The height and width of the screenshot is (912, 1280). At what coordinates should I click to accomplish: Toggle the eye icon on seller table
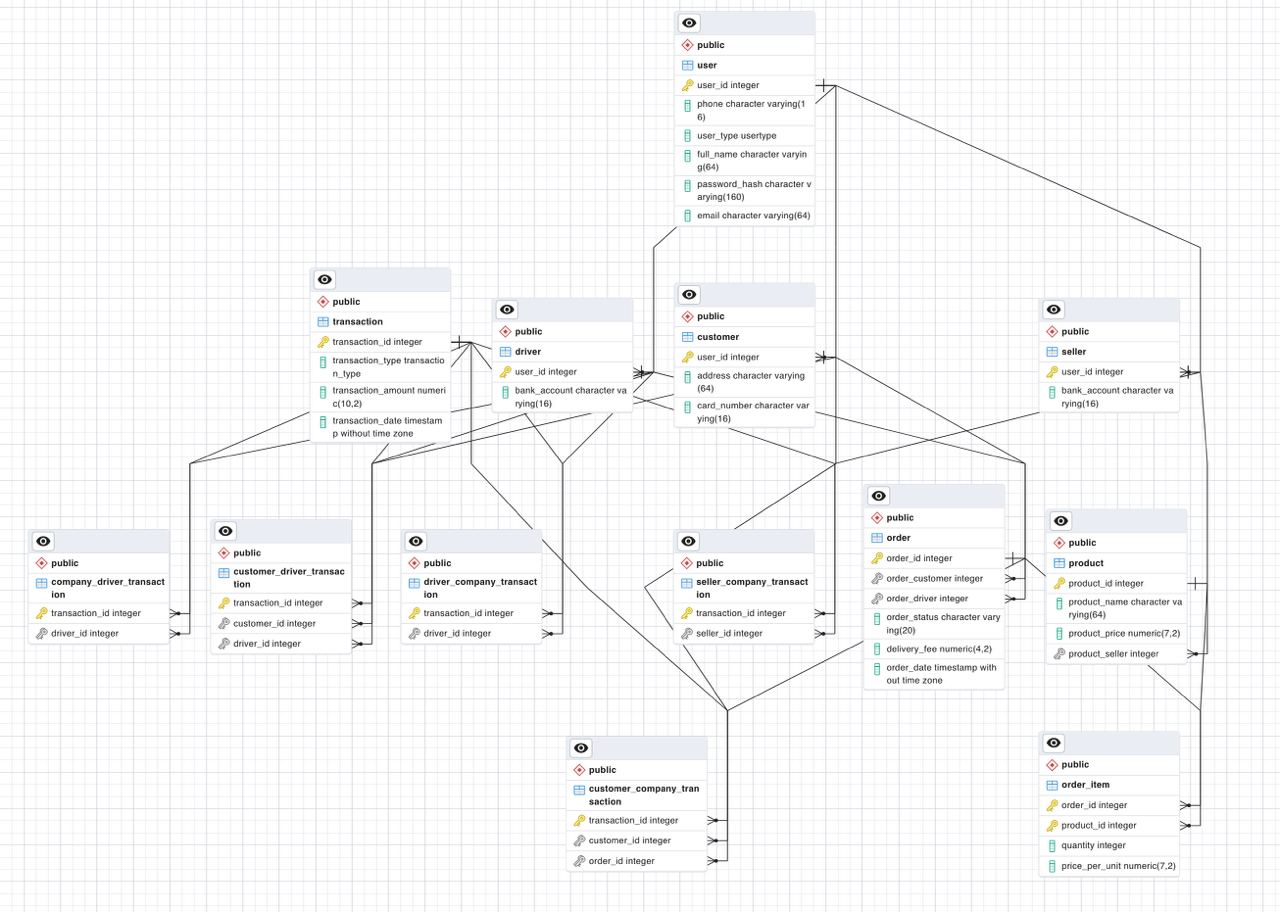click(1052, 310)
